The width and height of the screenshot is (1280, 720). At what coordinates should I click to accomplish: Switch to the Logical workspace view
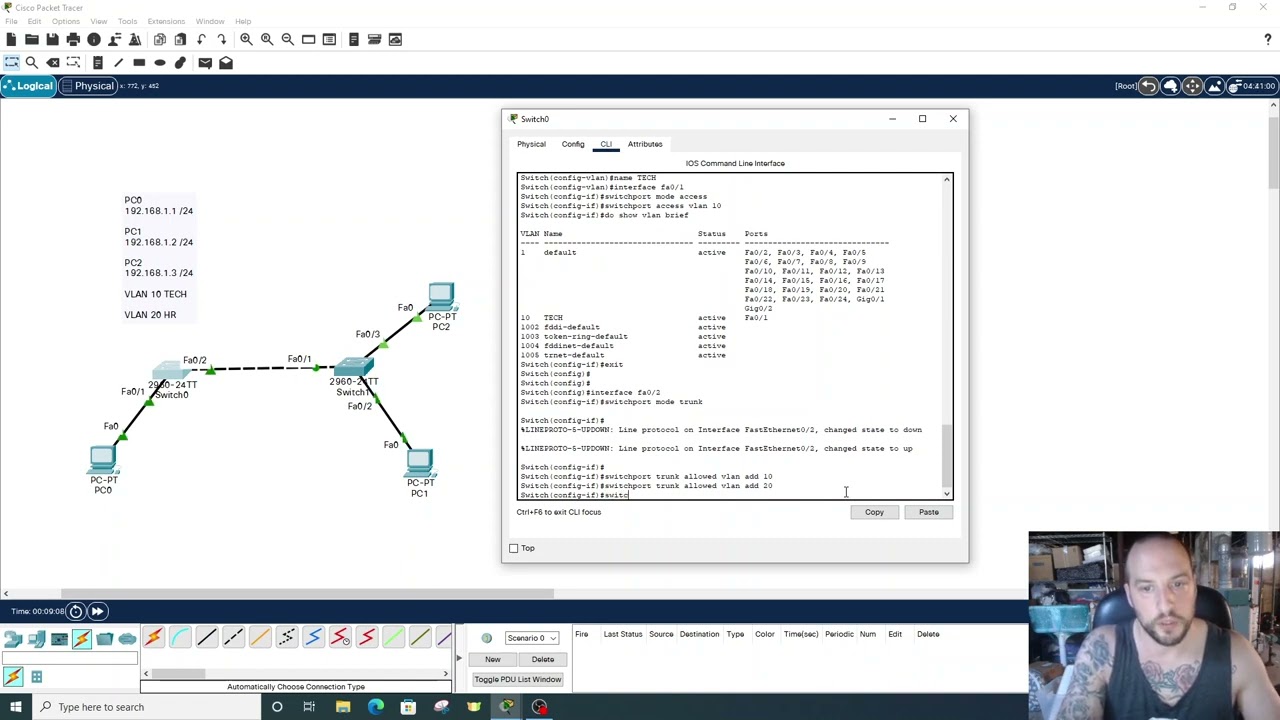tap(27, 86)
